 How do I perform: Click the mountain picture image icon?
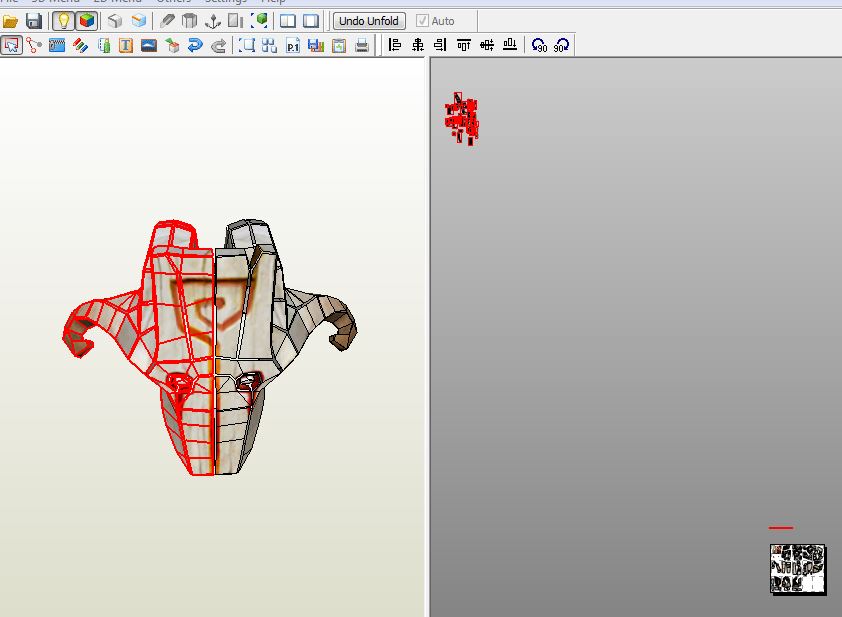[149, 46]
